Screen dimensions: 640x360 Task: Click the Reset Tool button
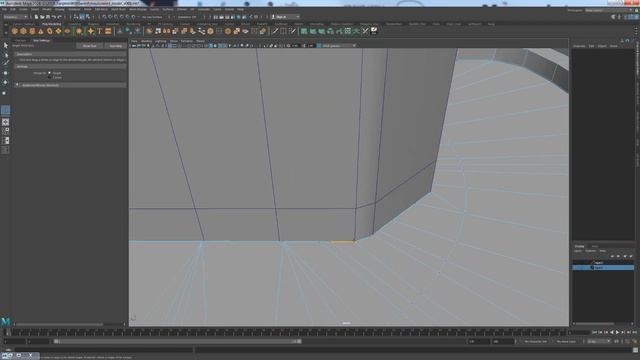pos(89,46)
